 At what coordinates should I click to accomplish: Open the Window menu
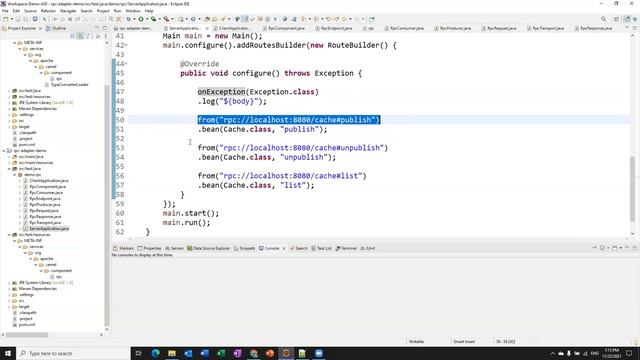click(x=133, y=11)
